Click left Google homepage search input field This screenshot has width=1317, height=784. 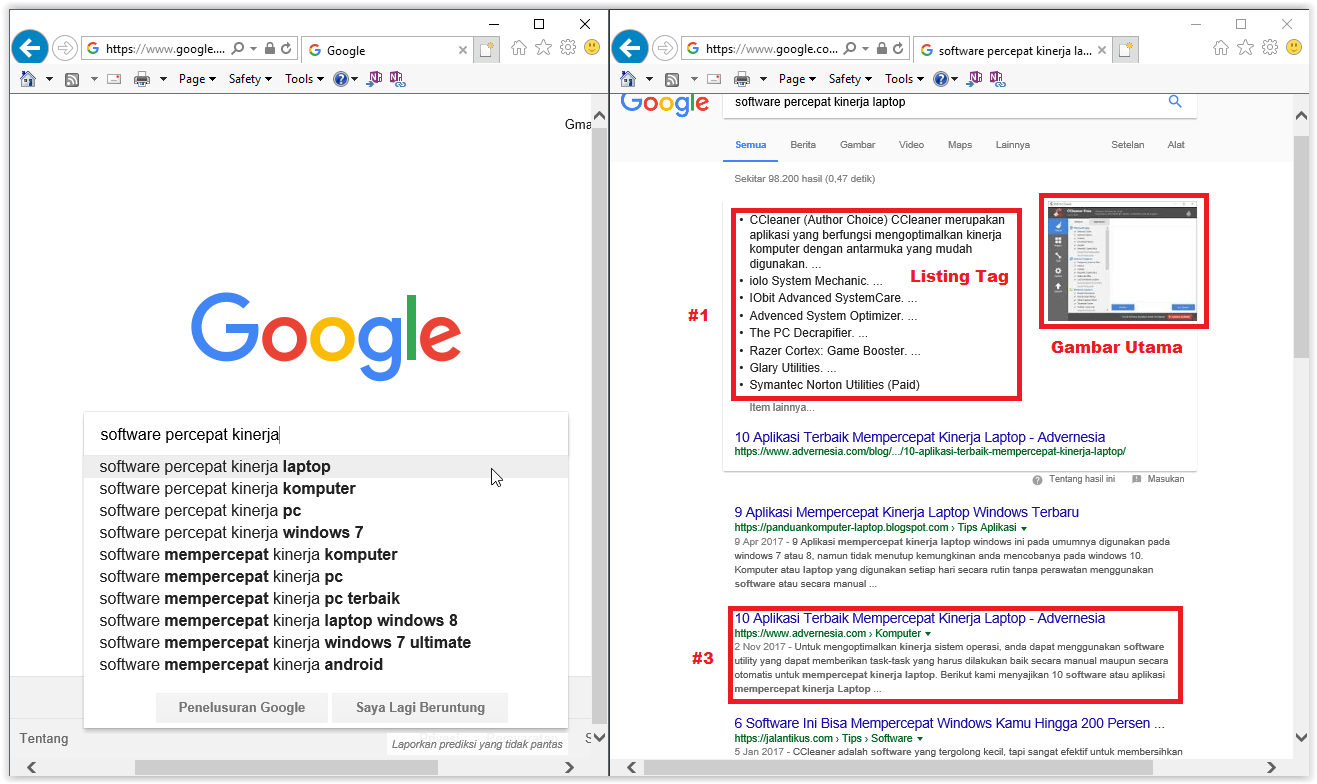coord(326,435)
